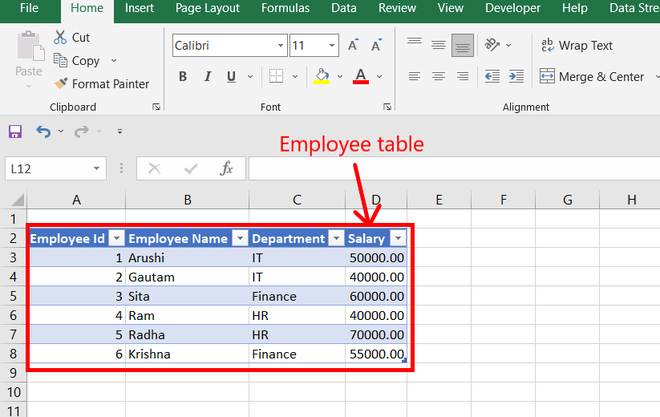The height and width of the screenshot is (417, 660).
Task: Open Paste options dropdown arrow
Action: 29,86
